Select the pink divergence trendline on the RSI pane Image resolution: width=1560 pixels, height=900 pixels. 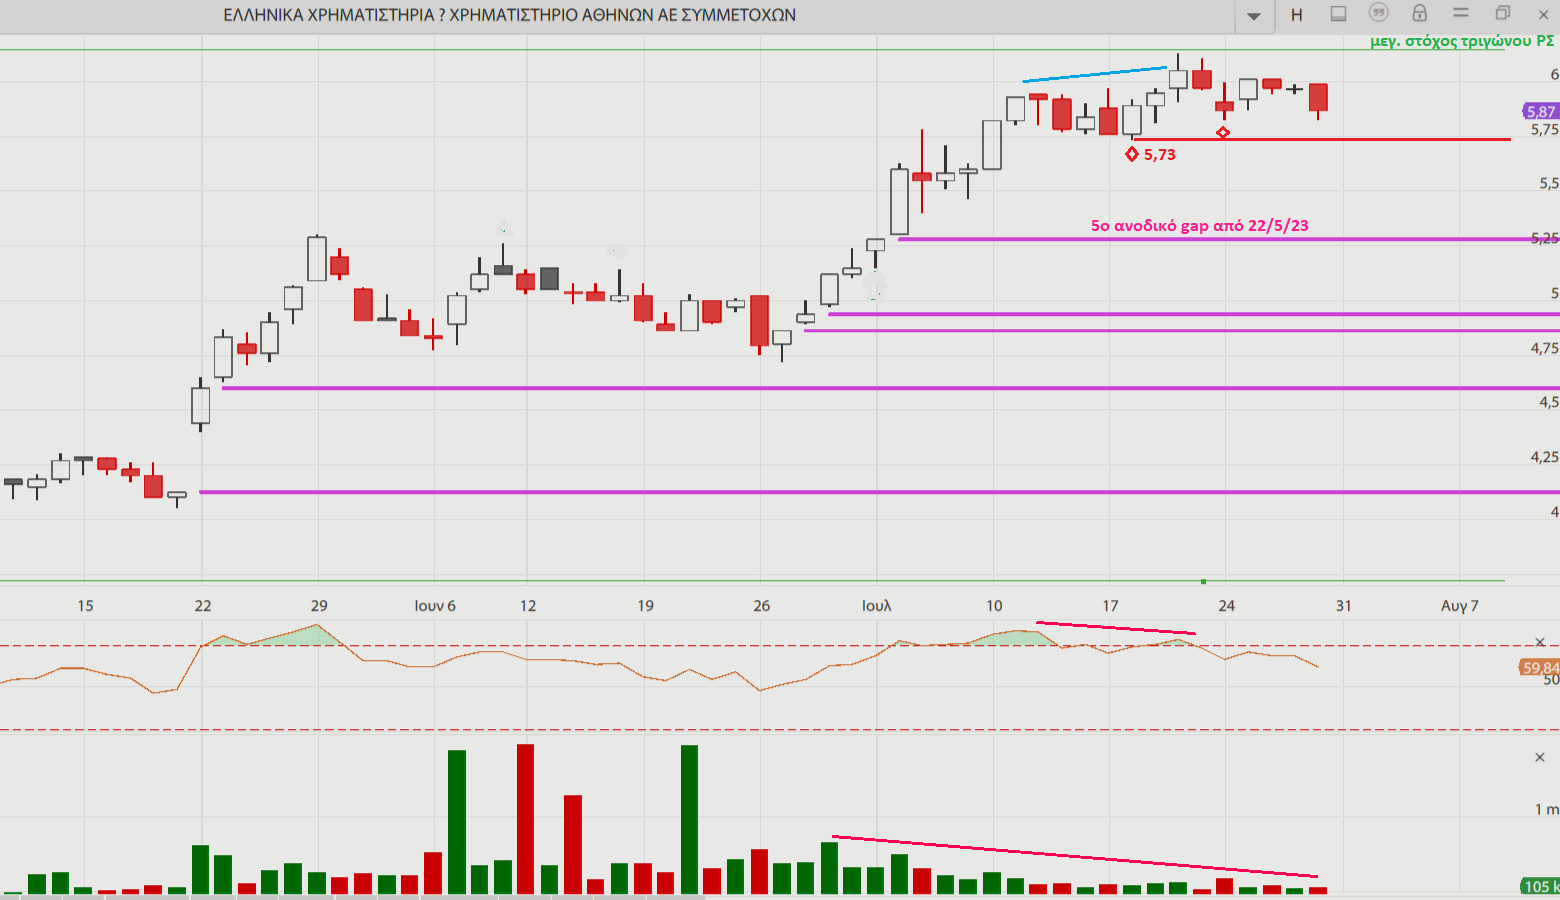(1115, 628)
